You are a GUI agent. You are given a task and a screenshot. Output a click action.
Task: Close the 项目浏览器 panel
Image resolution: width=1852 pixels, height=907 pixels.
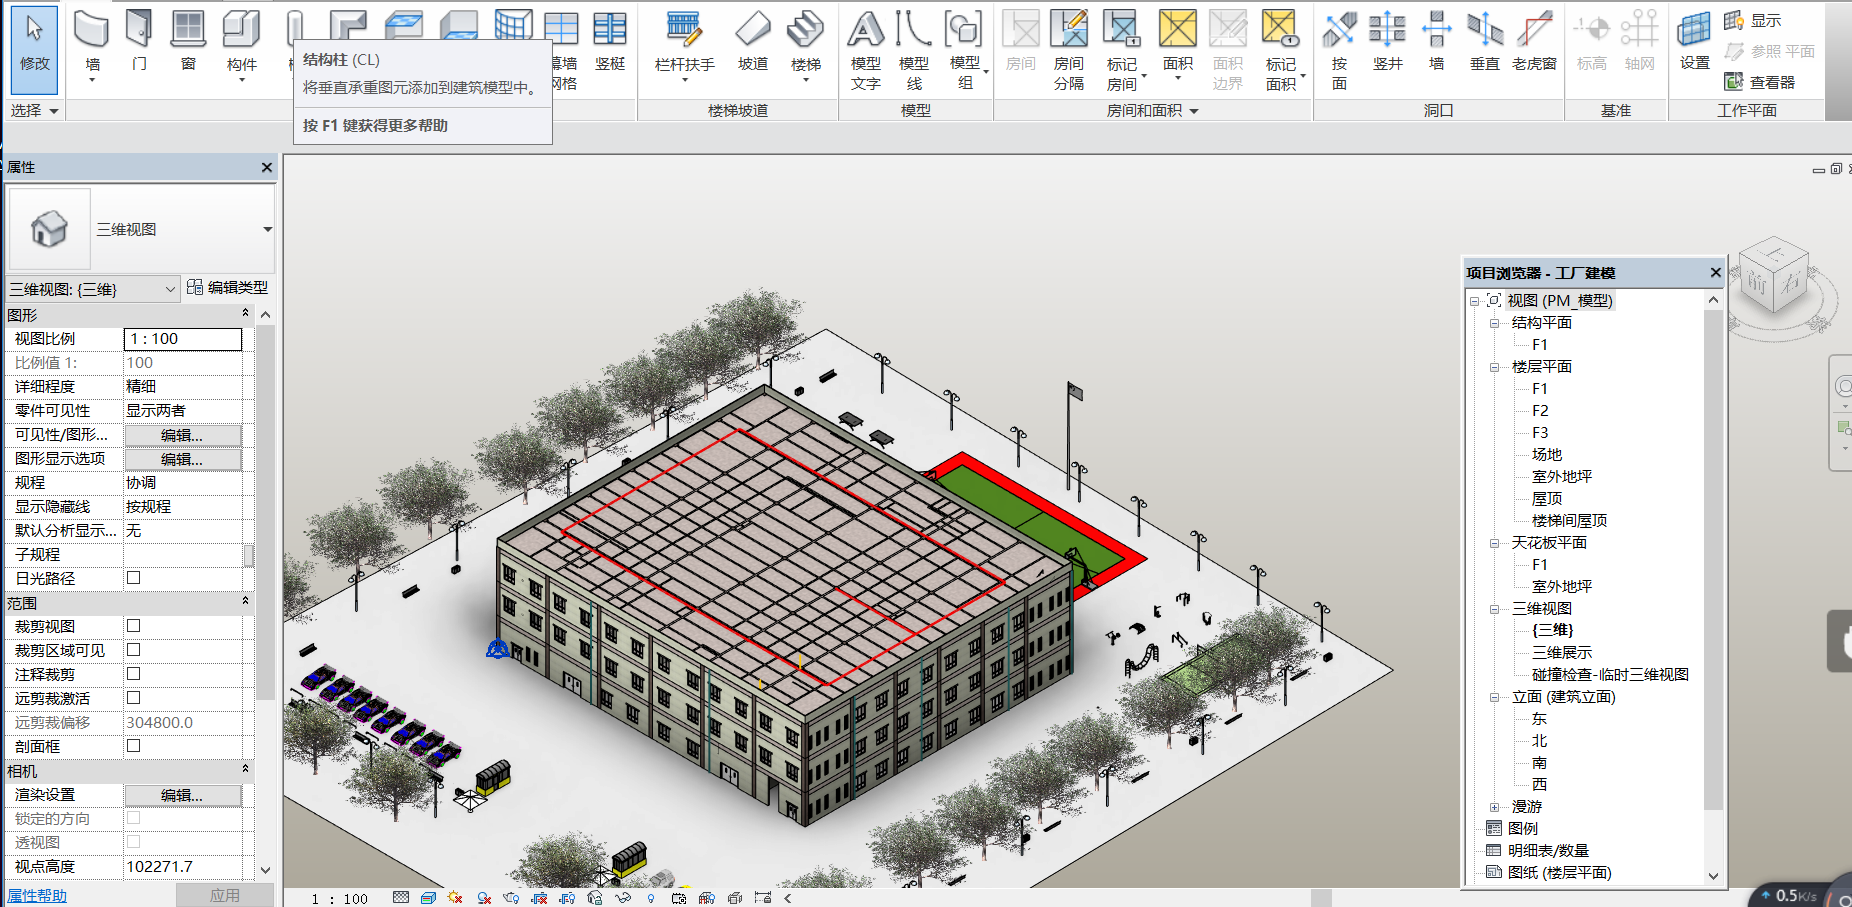click(x=1715, y=272)
